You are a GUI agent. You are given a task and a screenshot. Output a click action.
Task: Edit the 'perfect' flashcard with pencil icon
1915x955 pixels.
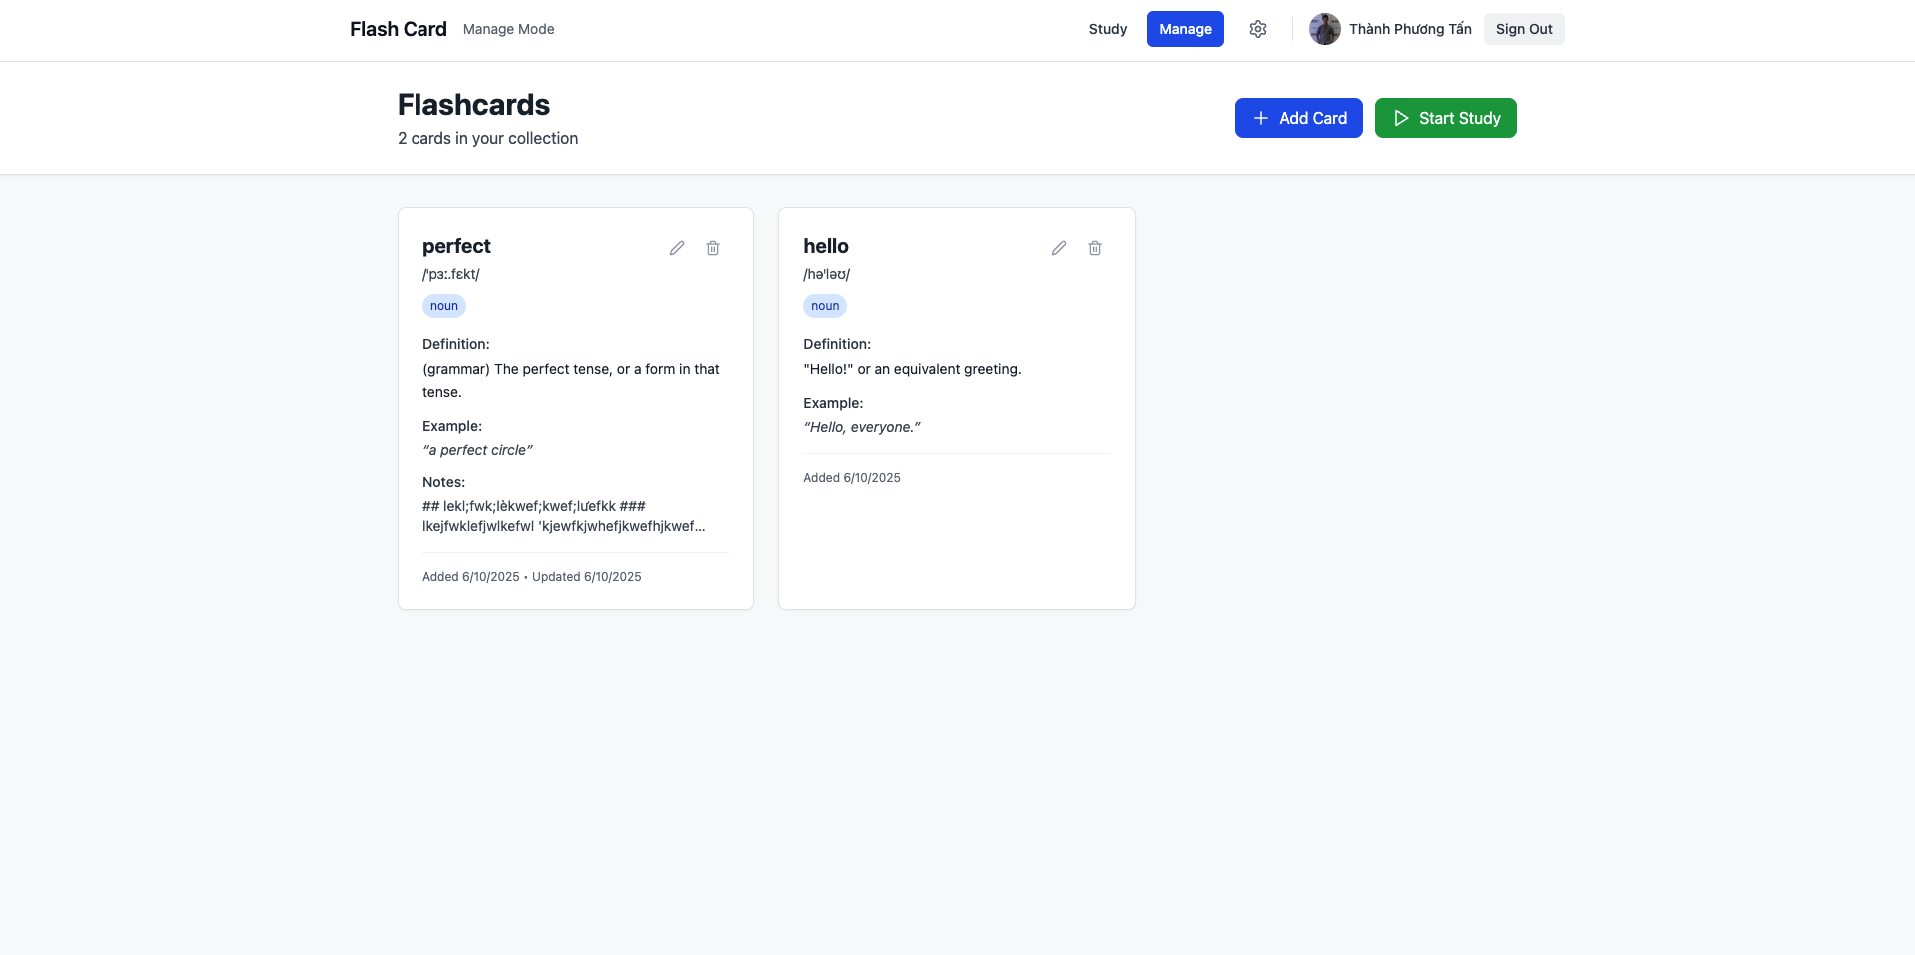(x=677, y=248)
